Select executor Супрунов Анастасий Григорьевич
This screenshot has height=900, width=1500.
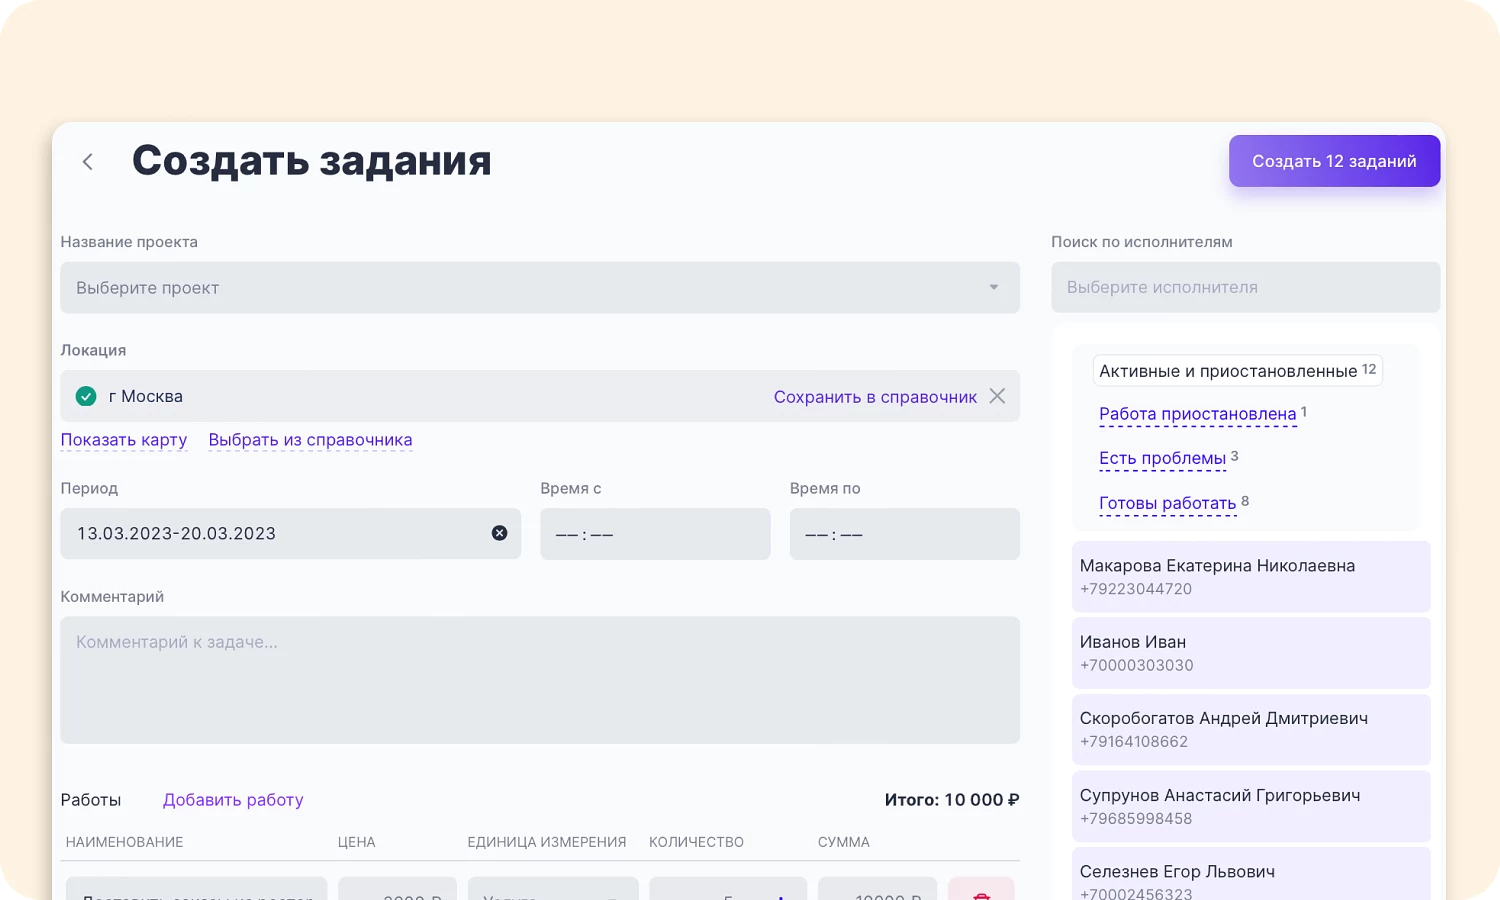pyautogui.click(x=1251, y=806)
